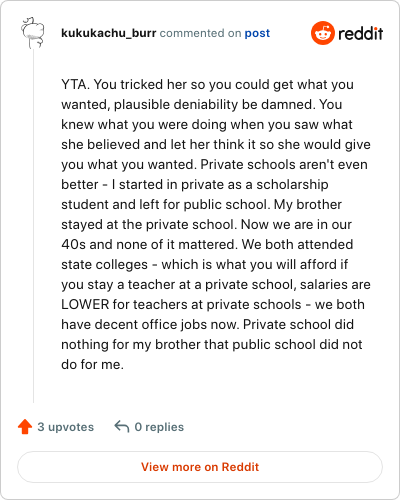Screen dimensions: 400x500
Task: Click the orange Reddit Snoo logo
Action: click(322, 33)
